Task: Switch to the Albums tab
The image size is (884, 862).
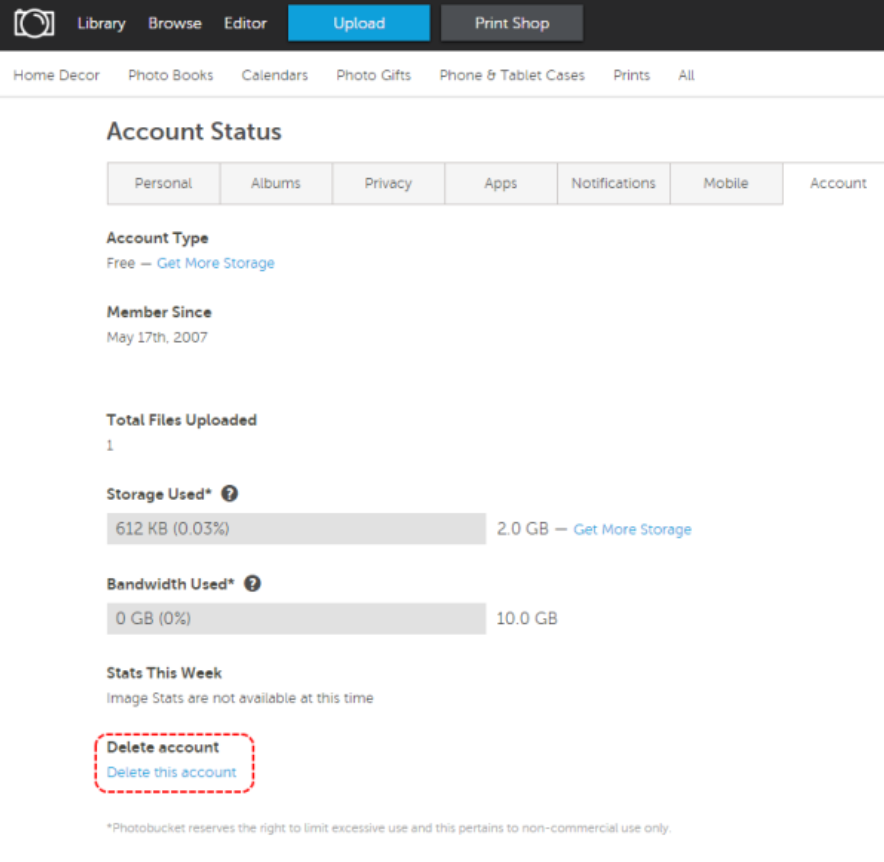Action: 276,183
